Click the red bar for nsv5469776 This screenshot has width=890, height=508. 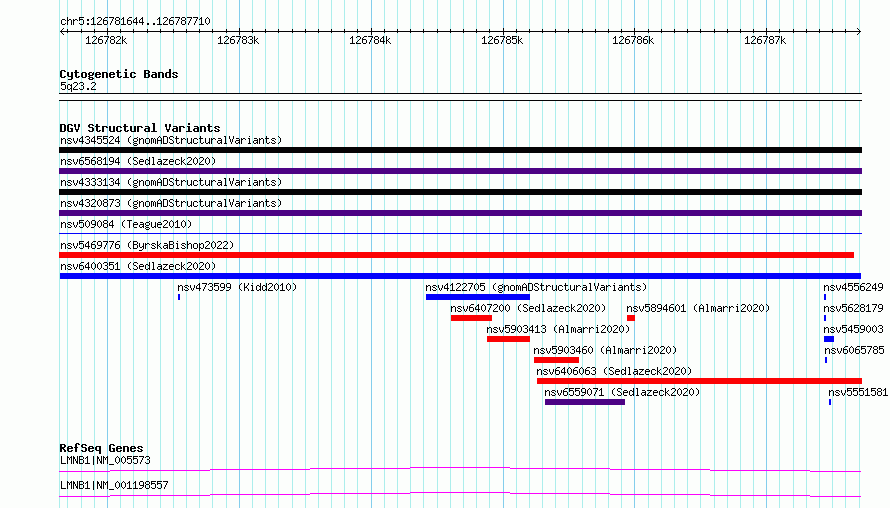456,255
